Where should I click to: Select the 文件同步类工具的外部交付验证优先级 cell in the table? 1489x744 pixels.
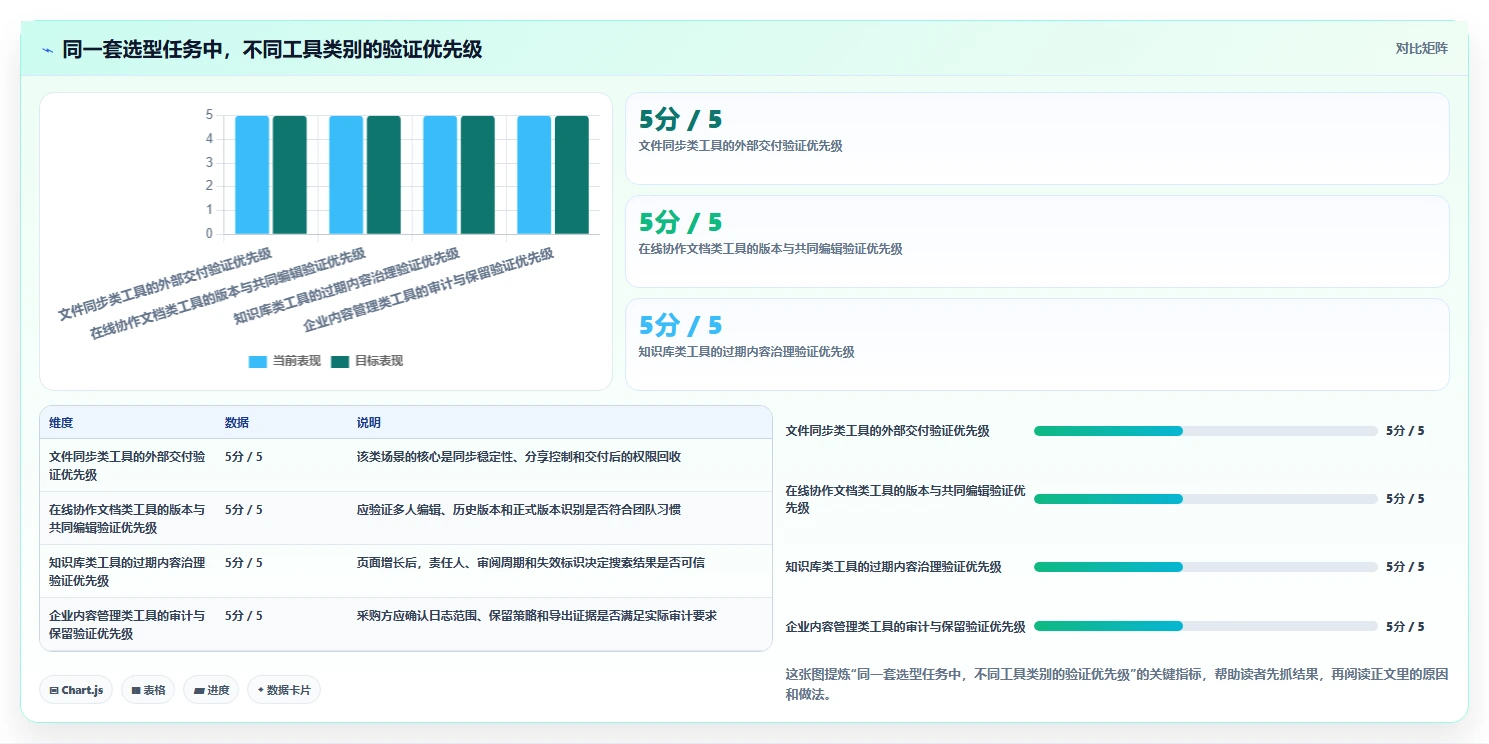coord(127,466)
